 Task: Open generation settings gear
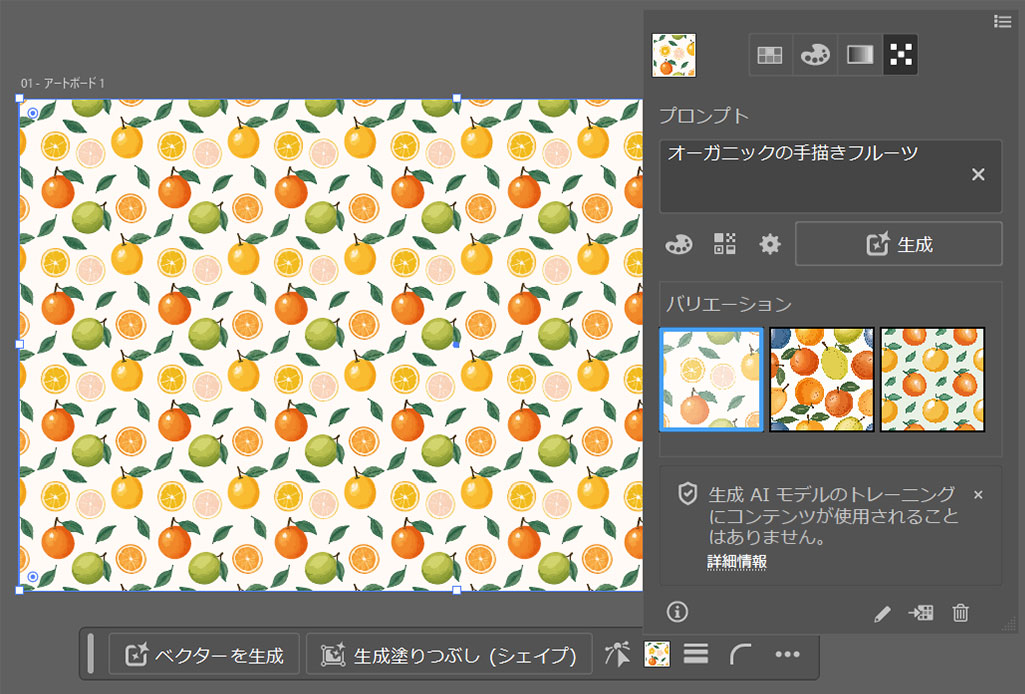(x=769, y=244)
